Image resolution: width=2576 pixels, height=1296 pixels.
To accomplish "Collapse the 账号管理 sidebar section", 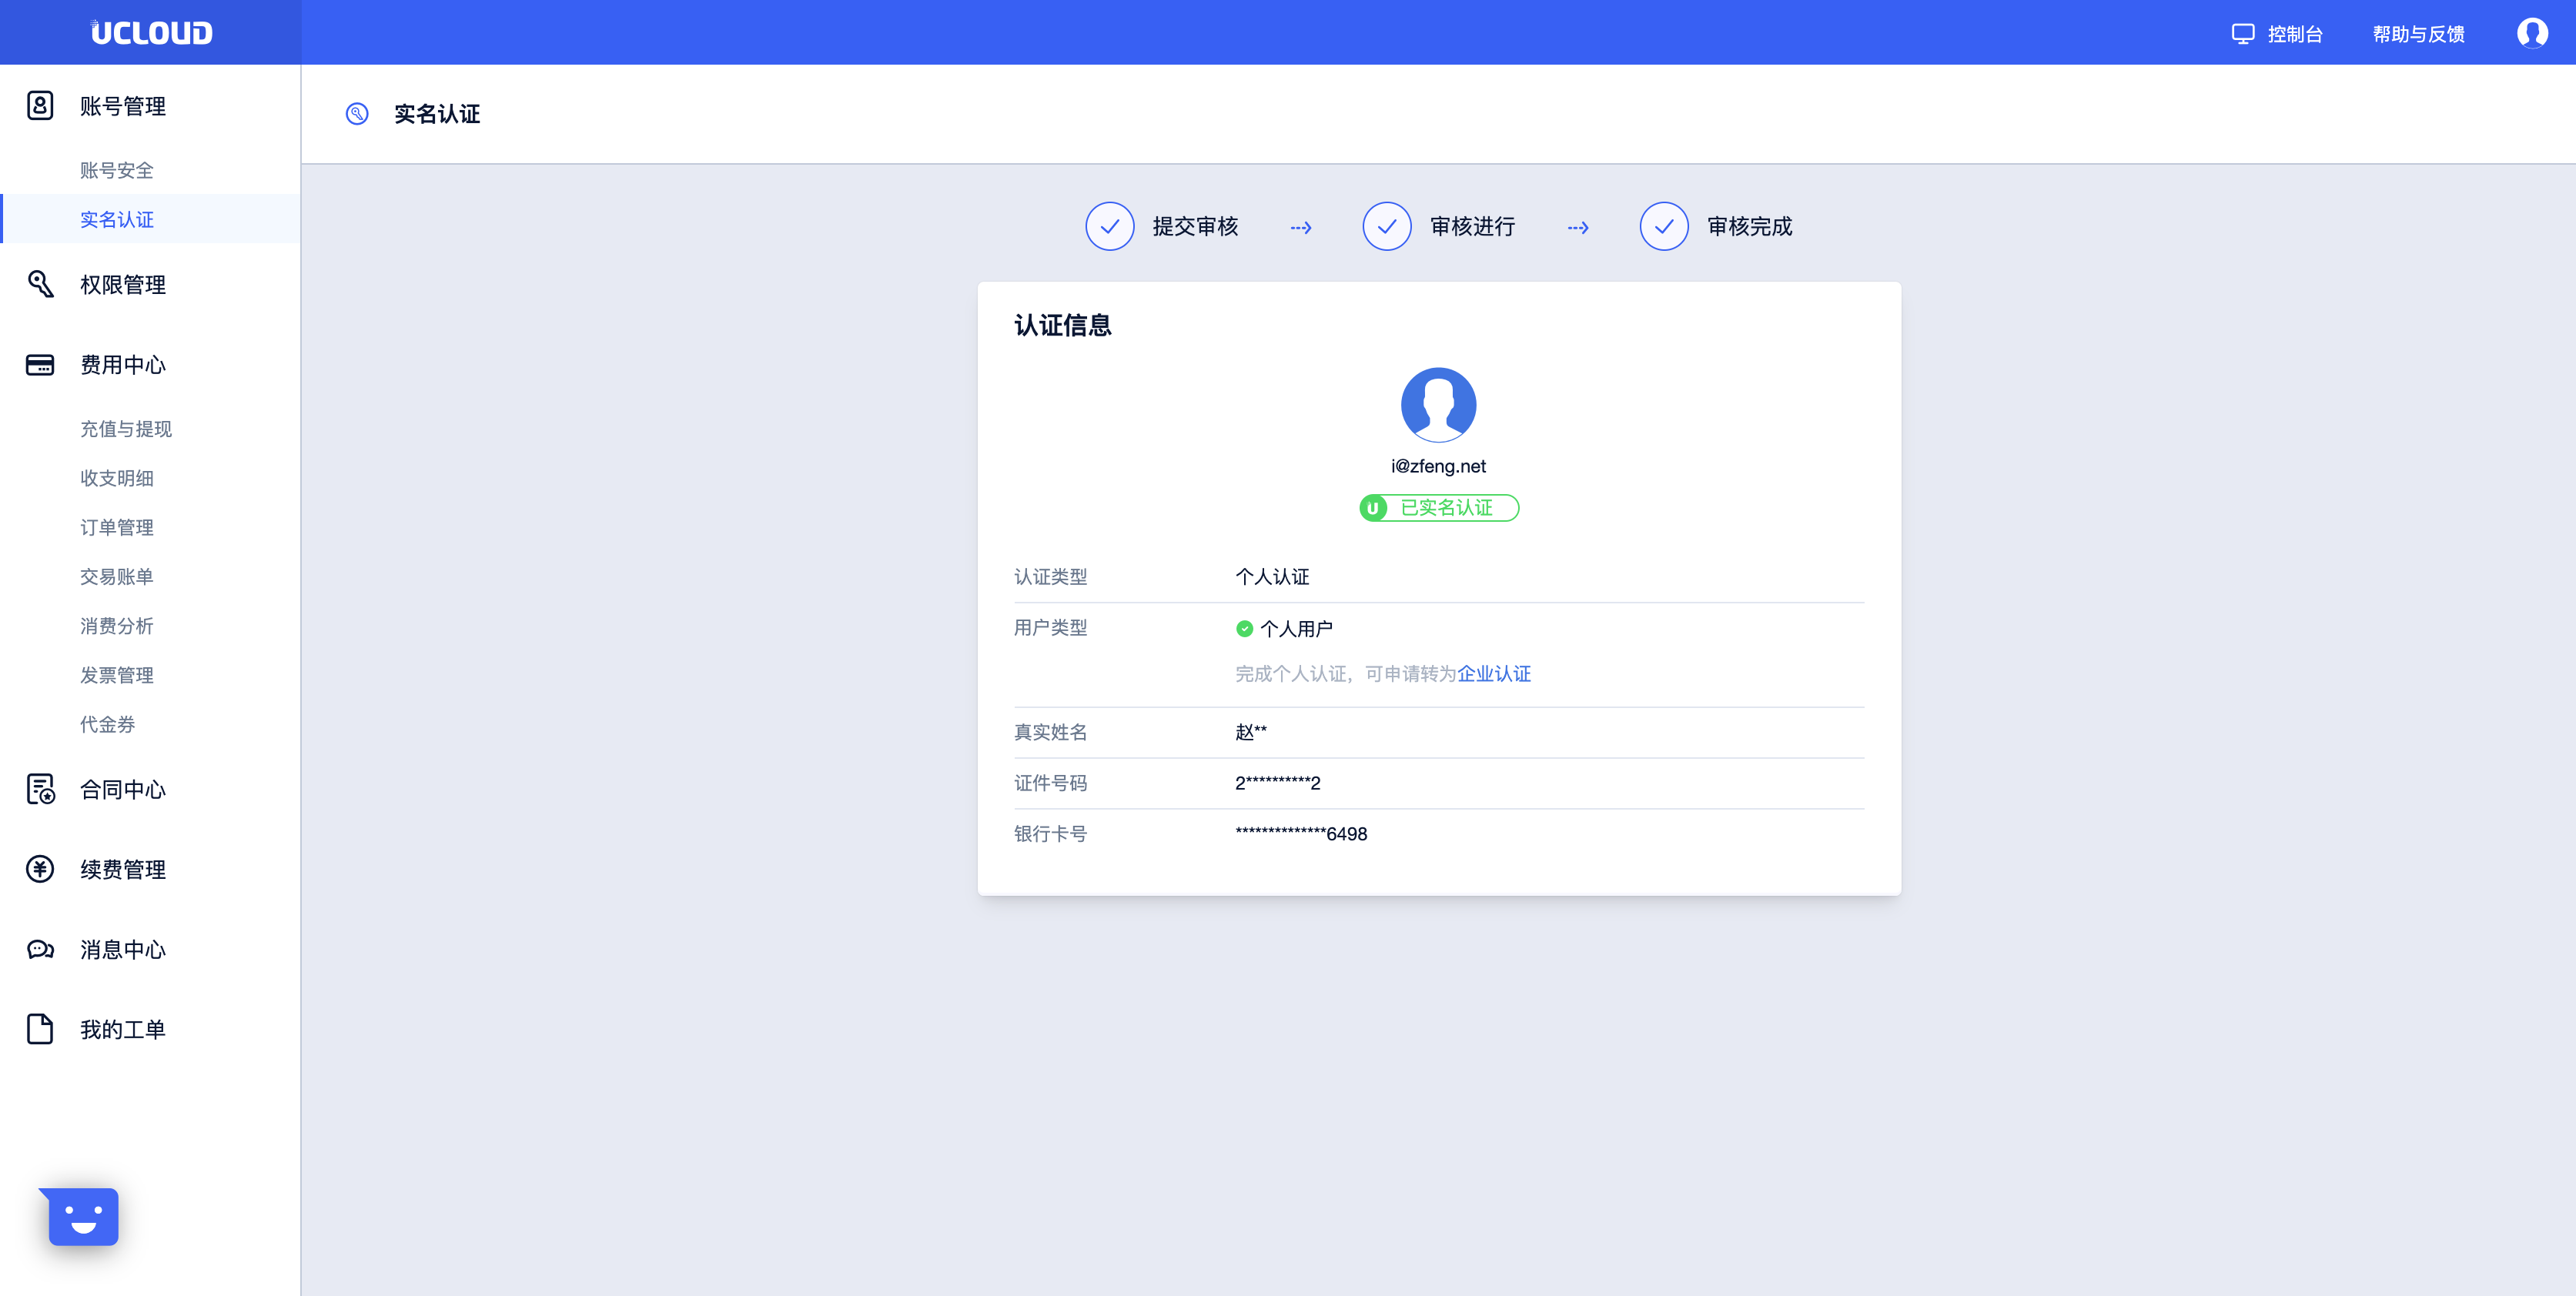I will (x=123, y=106).
